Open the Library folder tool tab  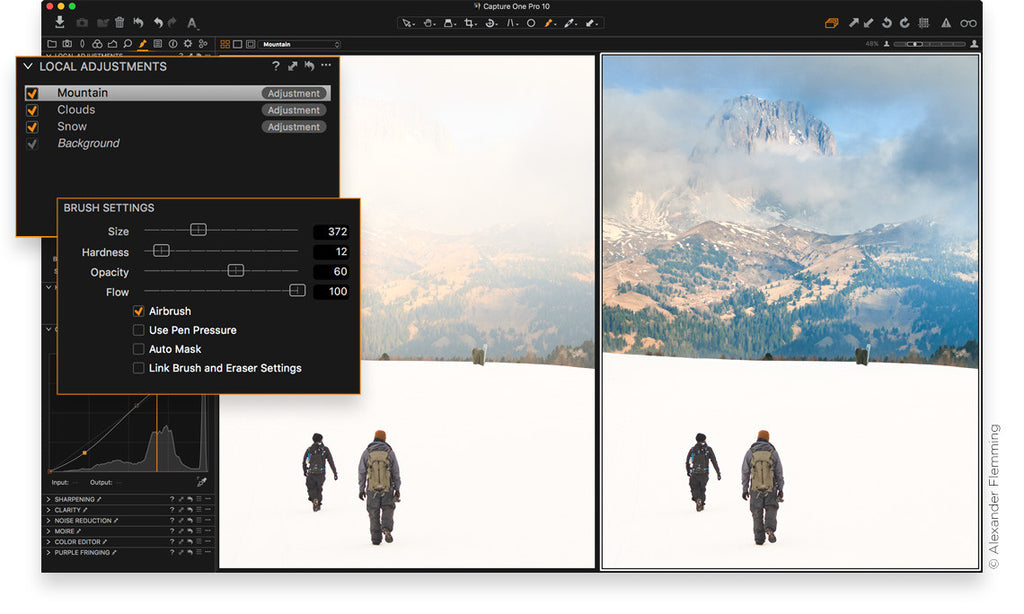tap(52, 44)
